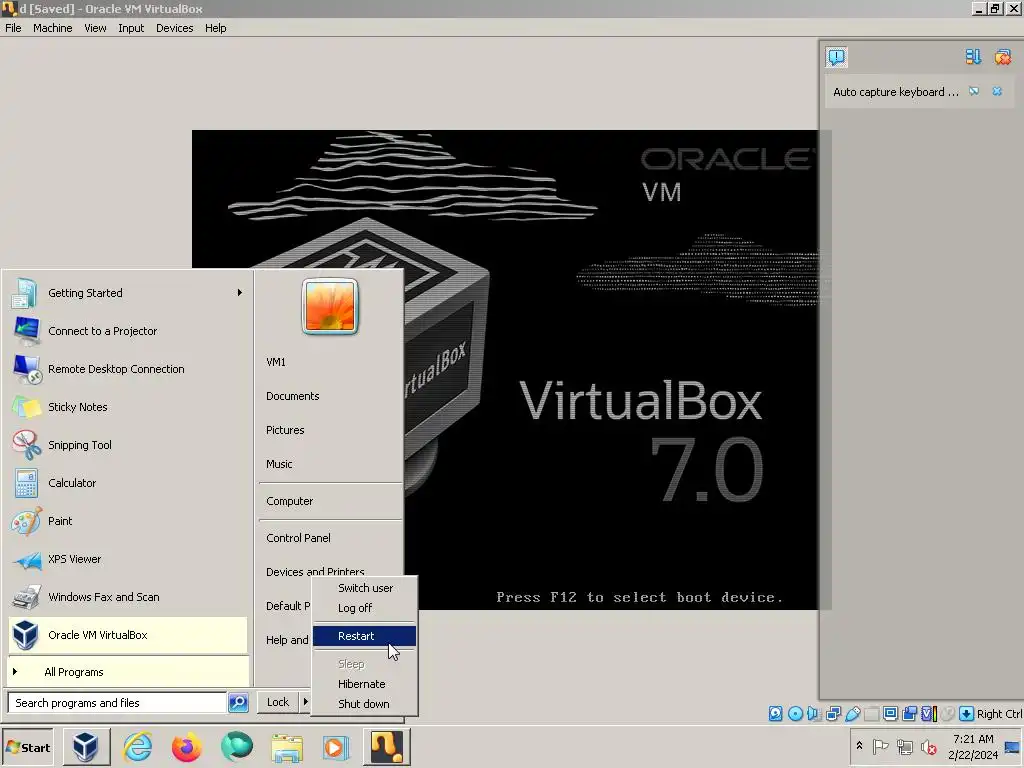Viewport: 1024px width, 768px height.
Task: Click the muted volume tray icon
Action: [928, 746]
